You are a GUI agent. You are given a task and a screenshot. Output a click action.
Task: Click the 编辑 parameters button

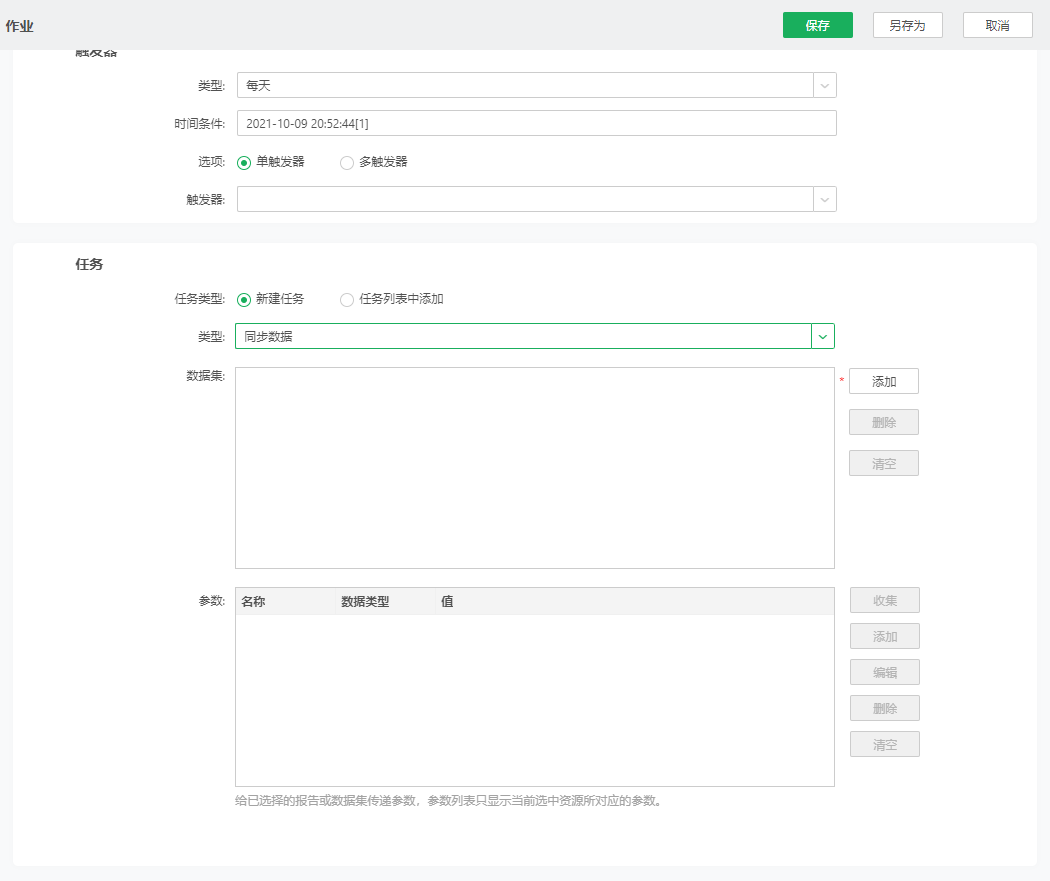click(884, 672)
